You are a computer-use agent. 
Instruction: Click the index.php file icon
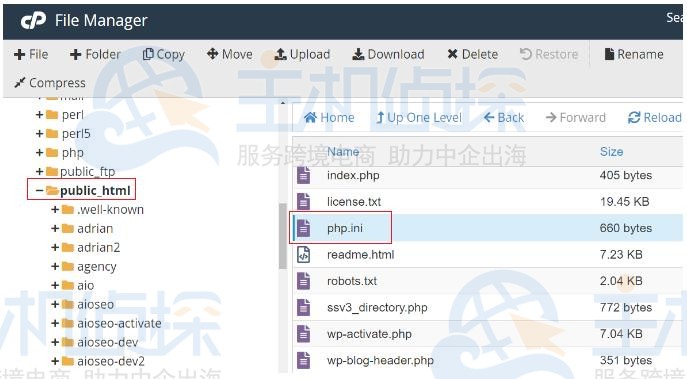coord(303,175)
